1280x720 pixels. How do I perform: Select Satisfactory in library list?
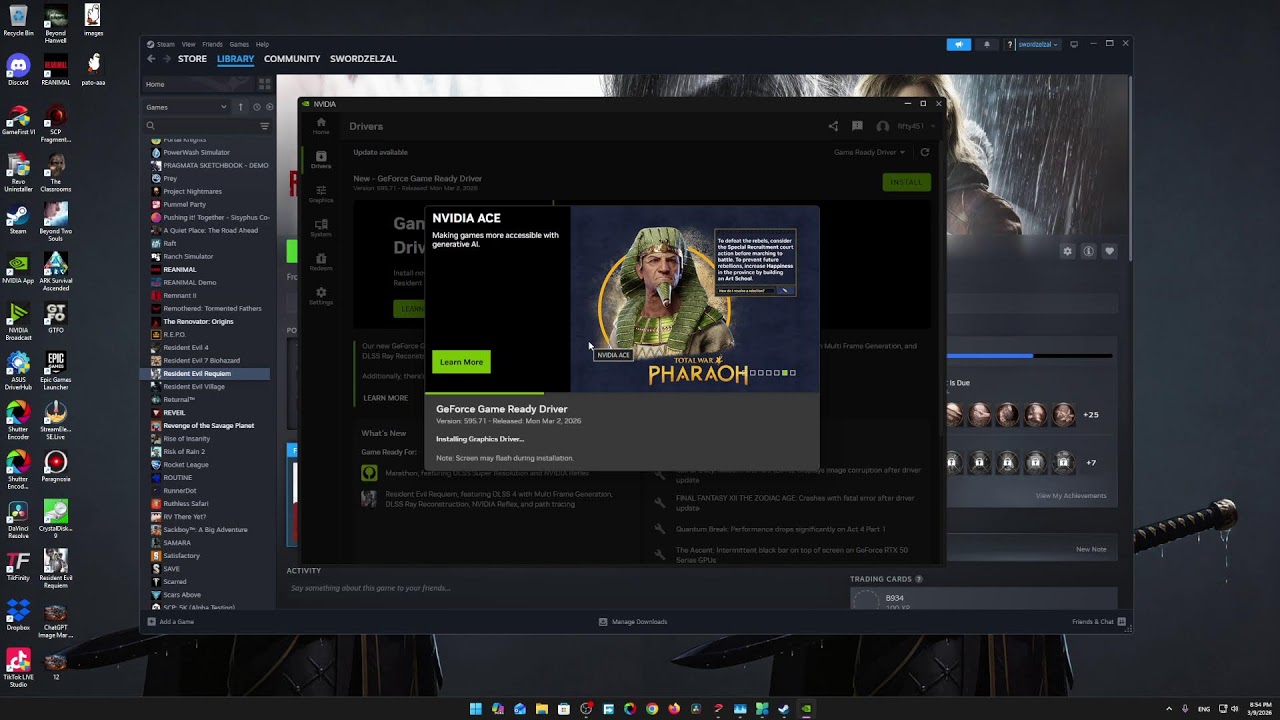[x=181, y=555]
